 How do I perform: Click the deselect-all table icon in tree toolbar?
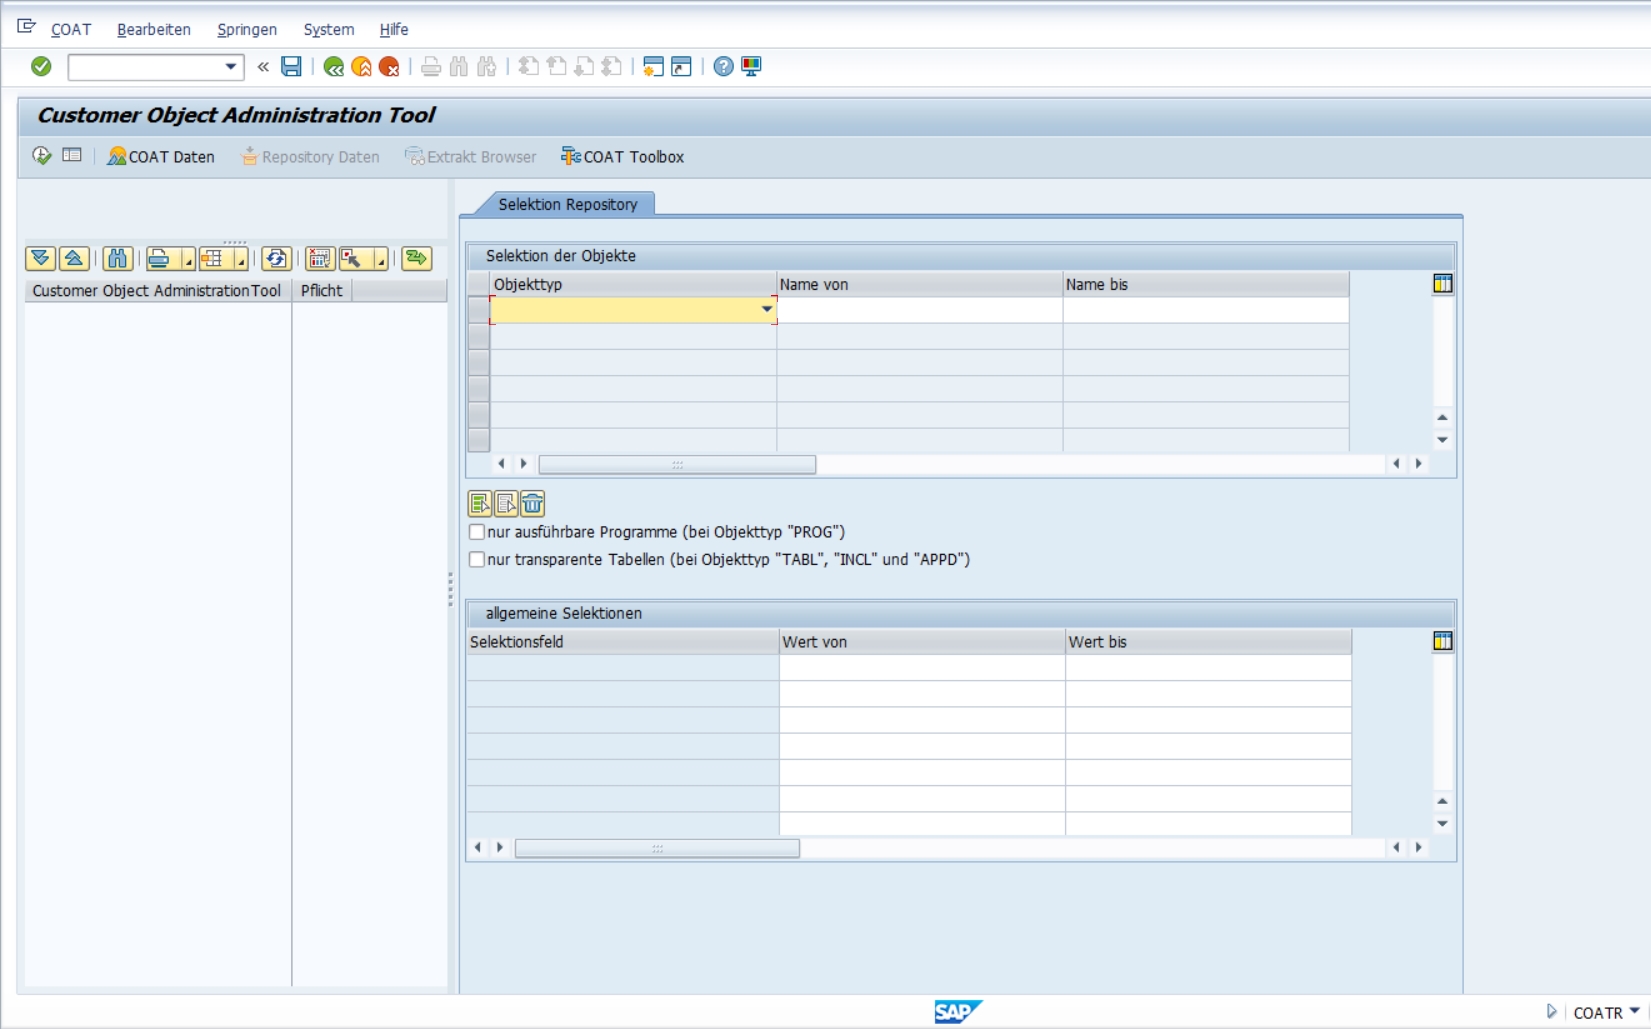coord(320,259)
